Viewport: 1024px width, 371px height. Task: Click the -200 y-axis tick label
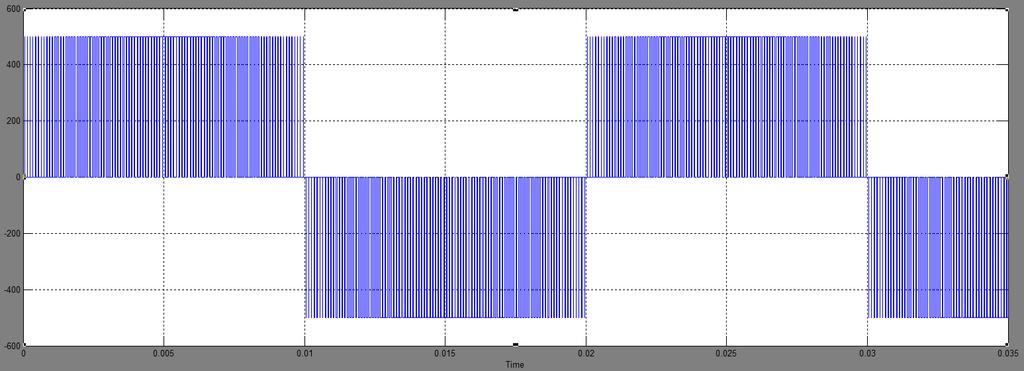(11, 234)
